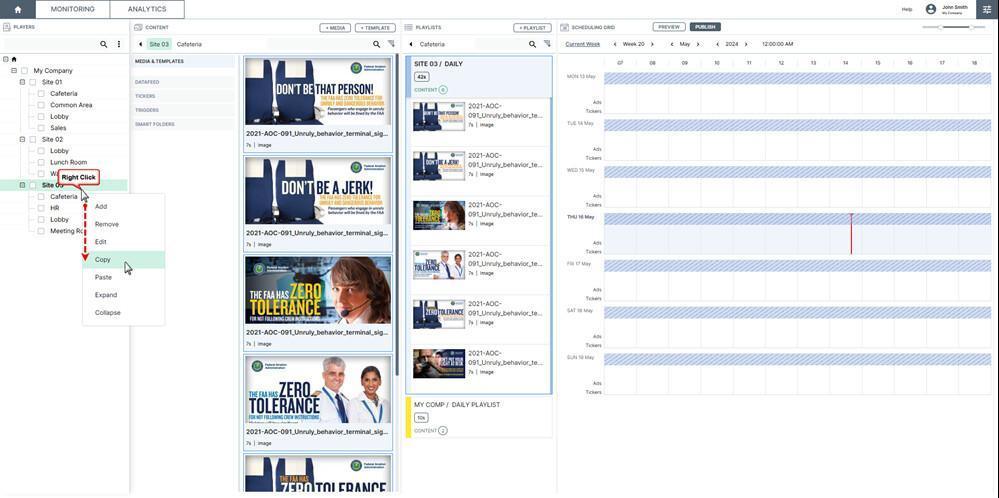
Task: Select the Don't Be That Person thumbnail
Action: (318, 91)
